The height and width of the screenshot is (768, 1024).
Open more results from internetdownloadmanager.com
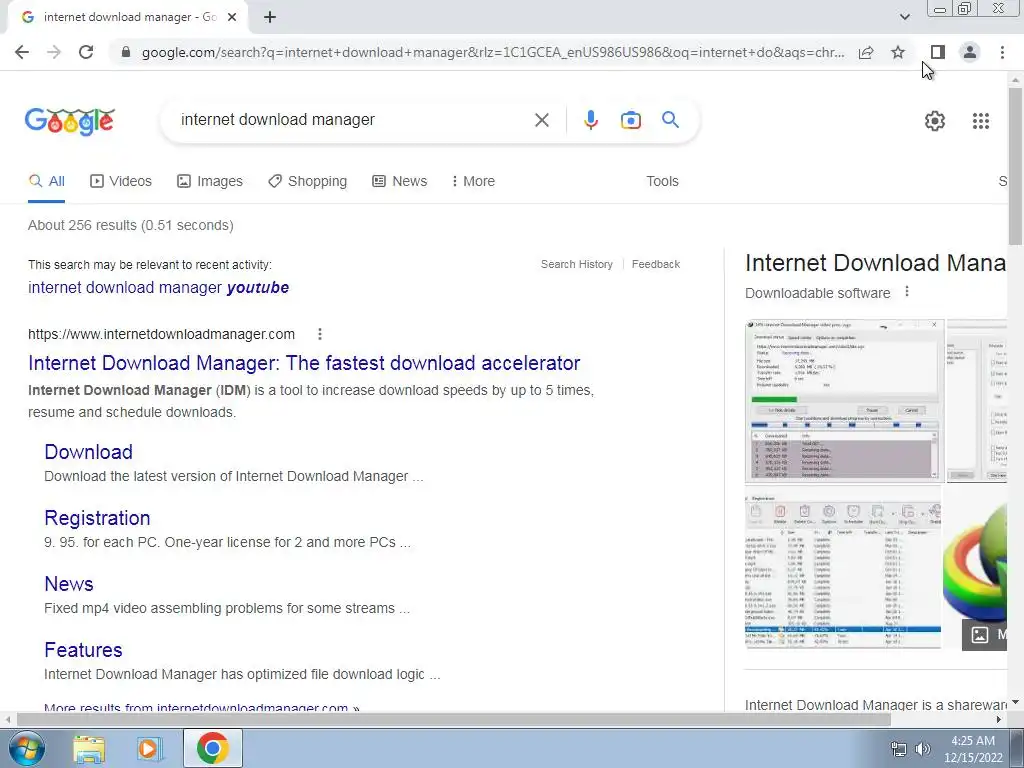coord(202,707)
